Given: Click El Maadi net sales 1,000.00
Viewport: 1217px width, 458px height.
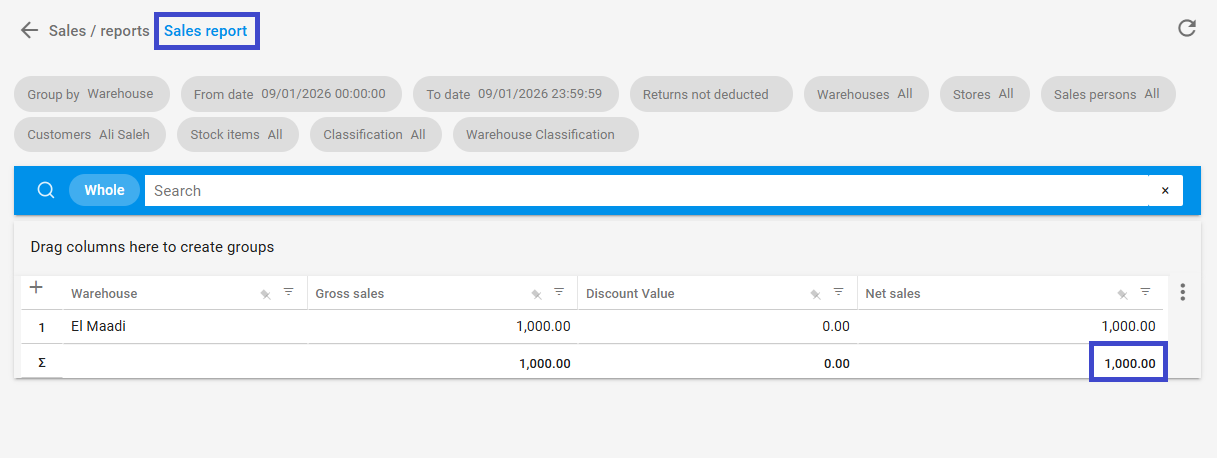Looking at the screenshot, I should click(x=1011, y=327).
